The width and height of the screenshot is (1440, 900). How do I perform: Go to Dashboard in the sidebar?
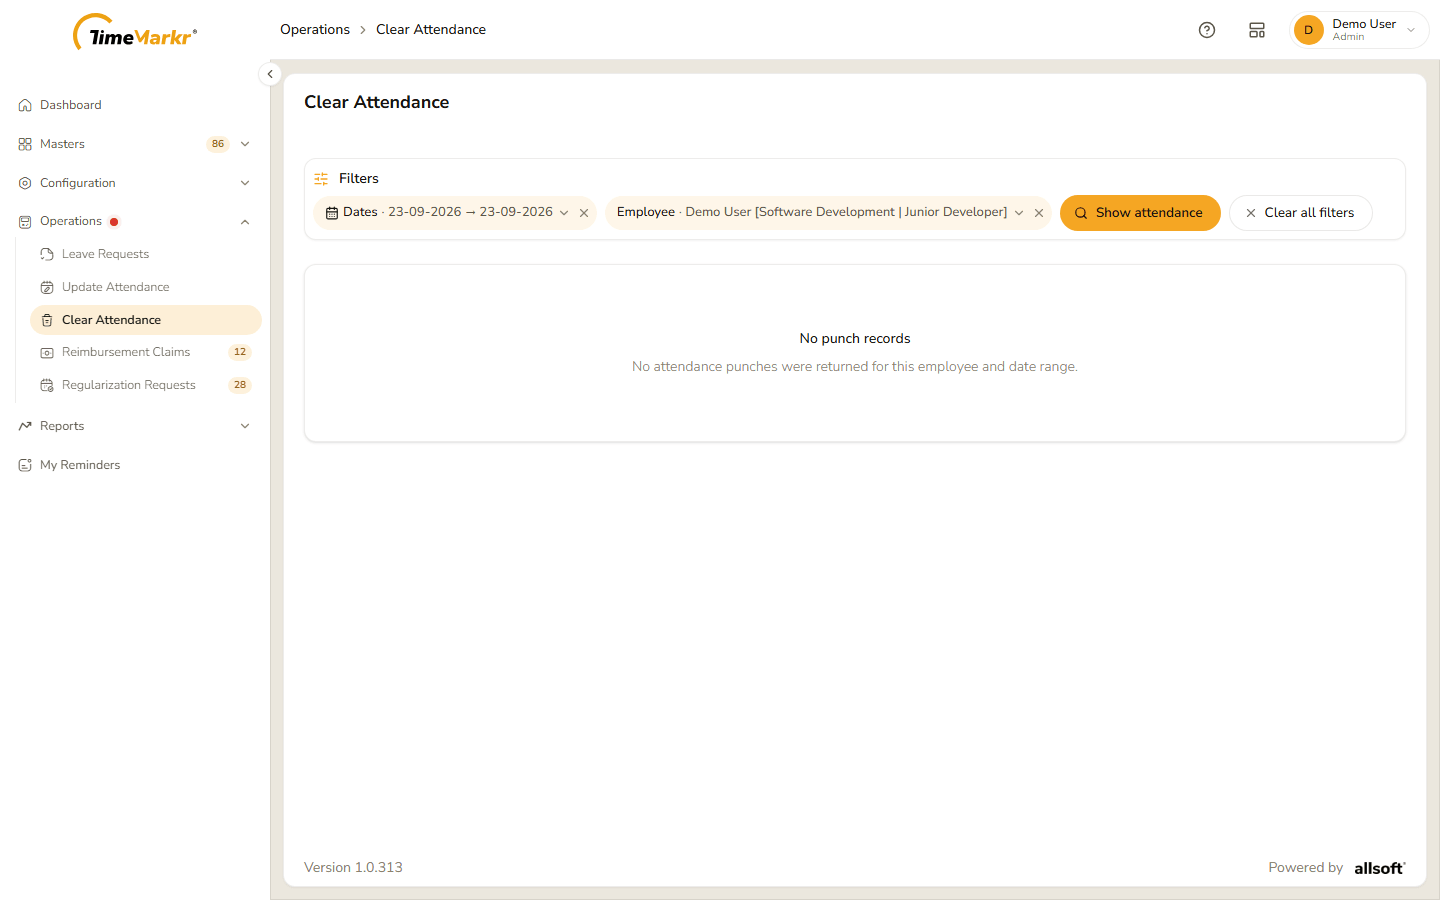(135, 105)
